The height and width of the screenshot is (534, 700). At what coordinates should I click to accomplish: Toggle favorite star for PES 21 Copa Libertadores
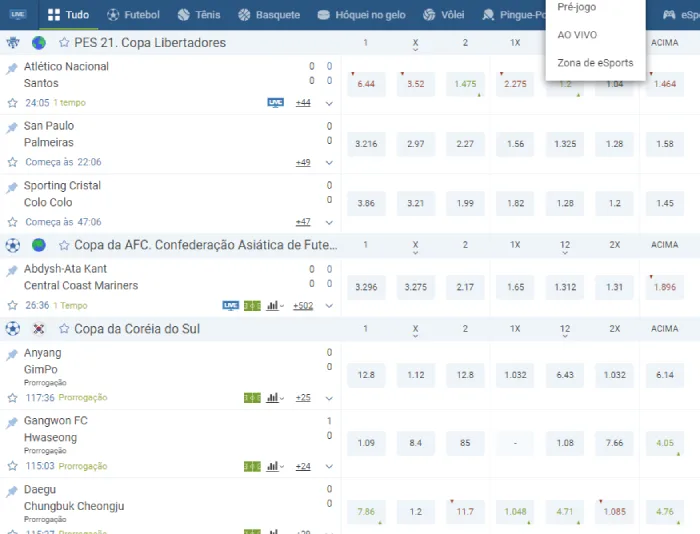coord(64,43)
